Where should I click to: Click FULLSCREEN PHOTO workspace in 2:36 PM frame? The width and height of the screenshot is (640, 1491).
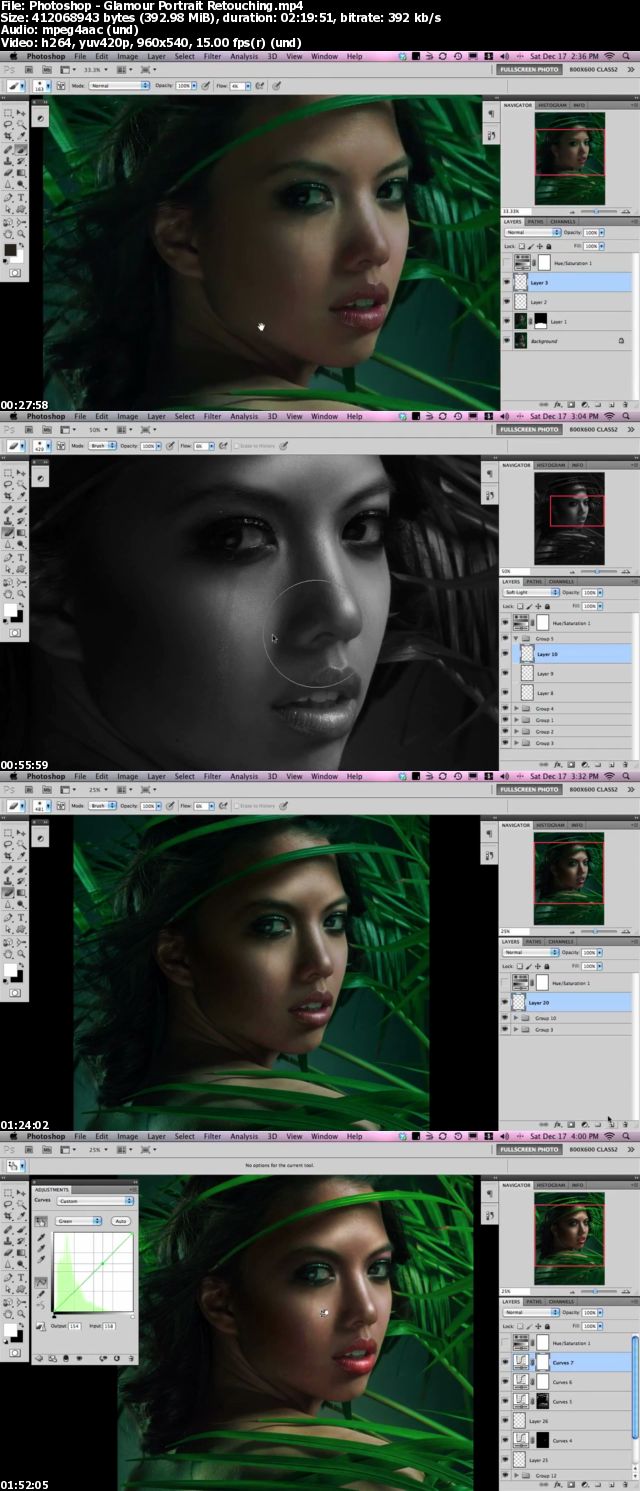coord(529,69)
